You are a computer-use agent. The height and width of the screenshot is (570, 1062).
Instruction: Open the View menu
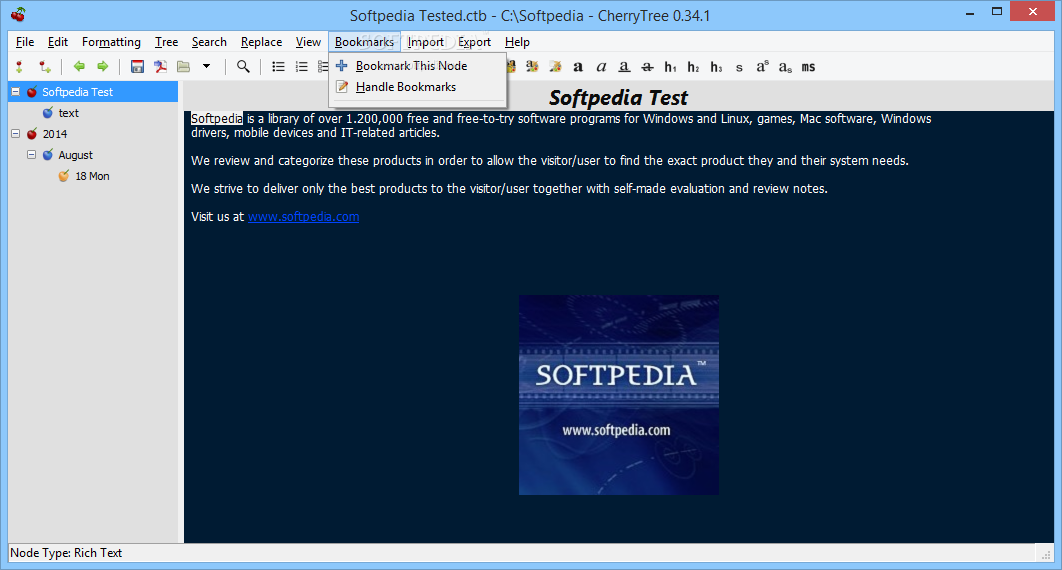(307, 42)
